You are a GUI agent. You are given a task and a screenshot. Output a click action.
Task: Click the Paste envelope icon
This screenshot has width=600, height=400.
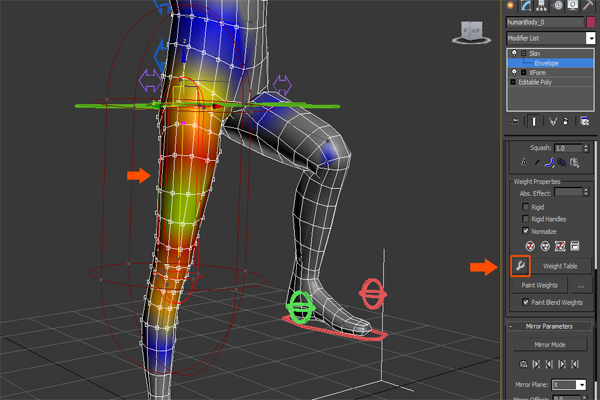tap(574, 163)
